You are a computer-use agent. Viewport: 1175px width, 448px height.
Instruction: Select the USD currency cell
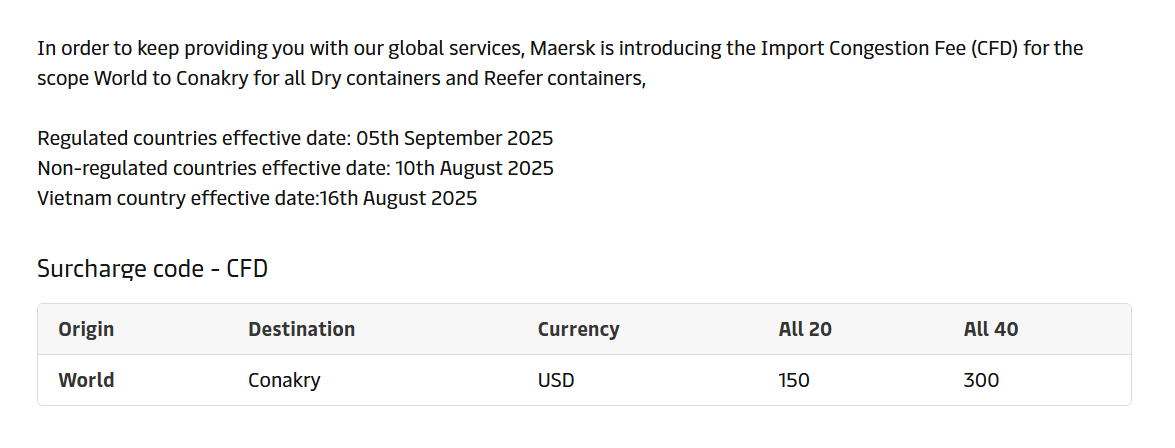coord(556,380)
